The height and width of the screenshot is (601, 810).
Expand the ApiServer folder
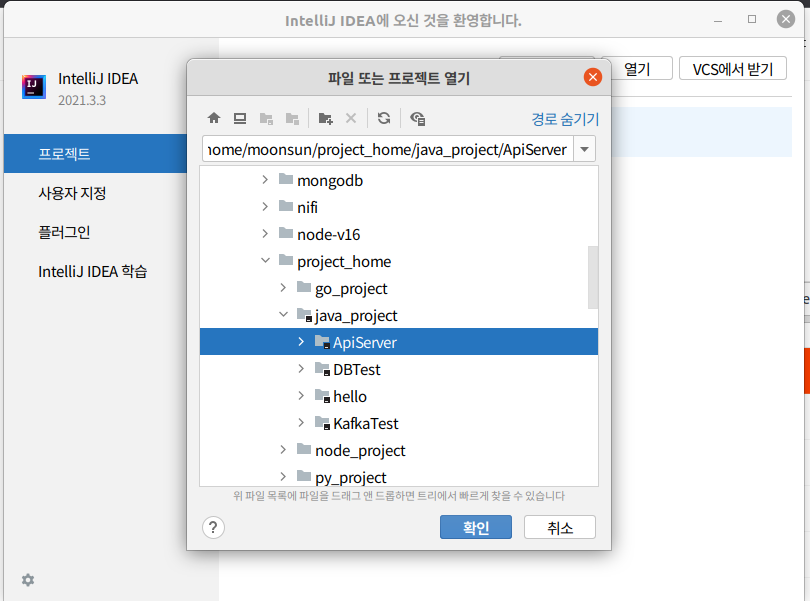[301, 342]
